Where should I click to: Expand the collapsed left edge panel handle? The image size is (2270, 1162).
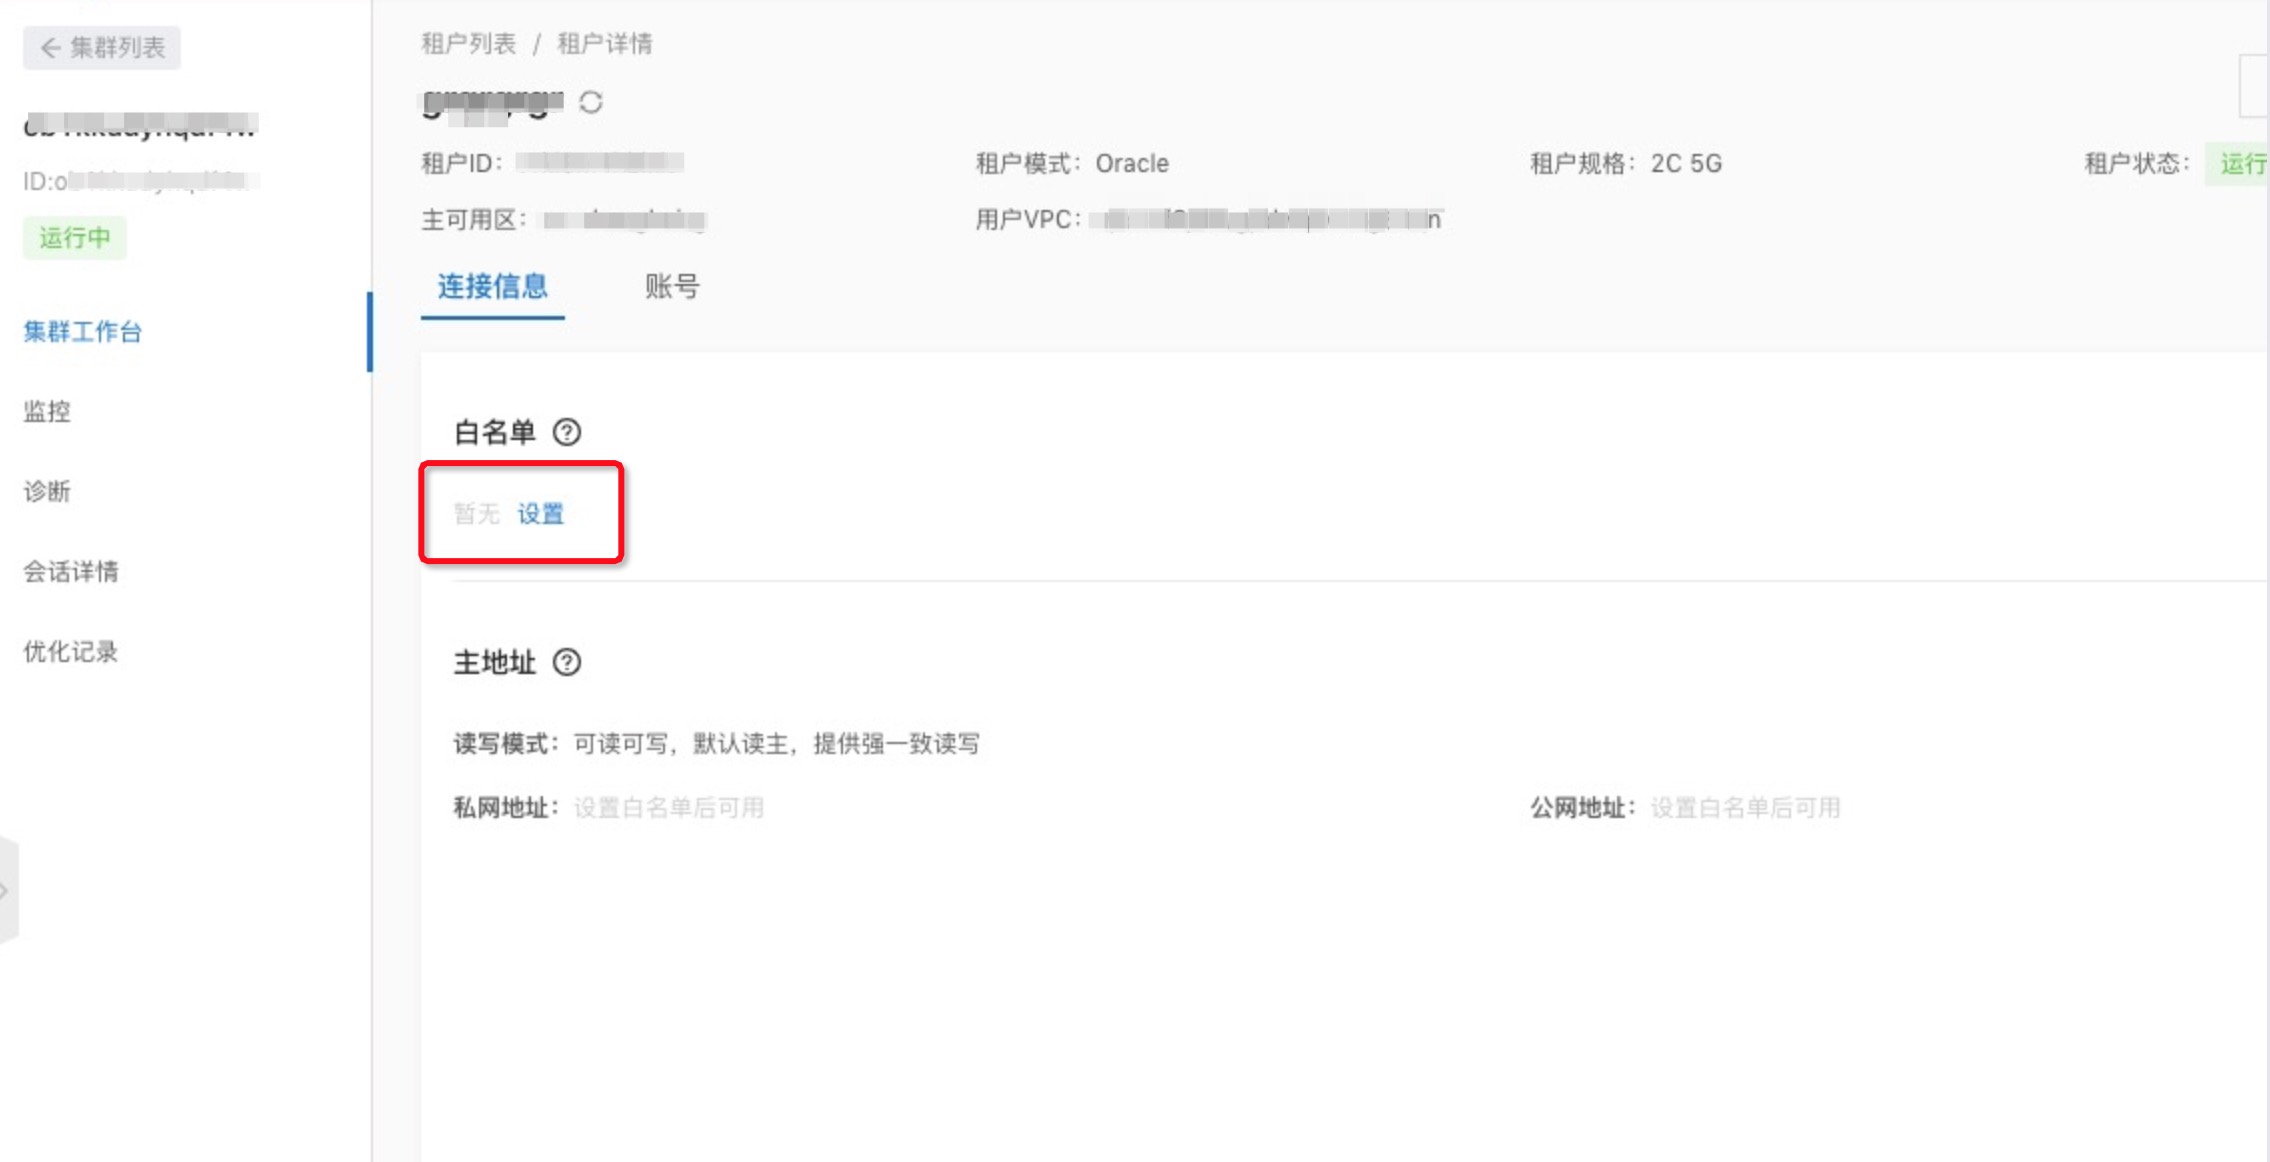point(8,890)
